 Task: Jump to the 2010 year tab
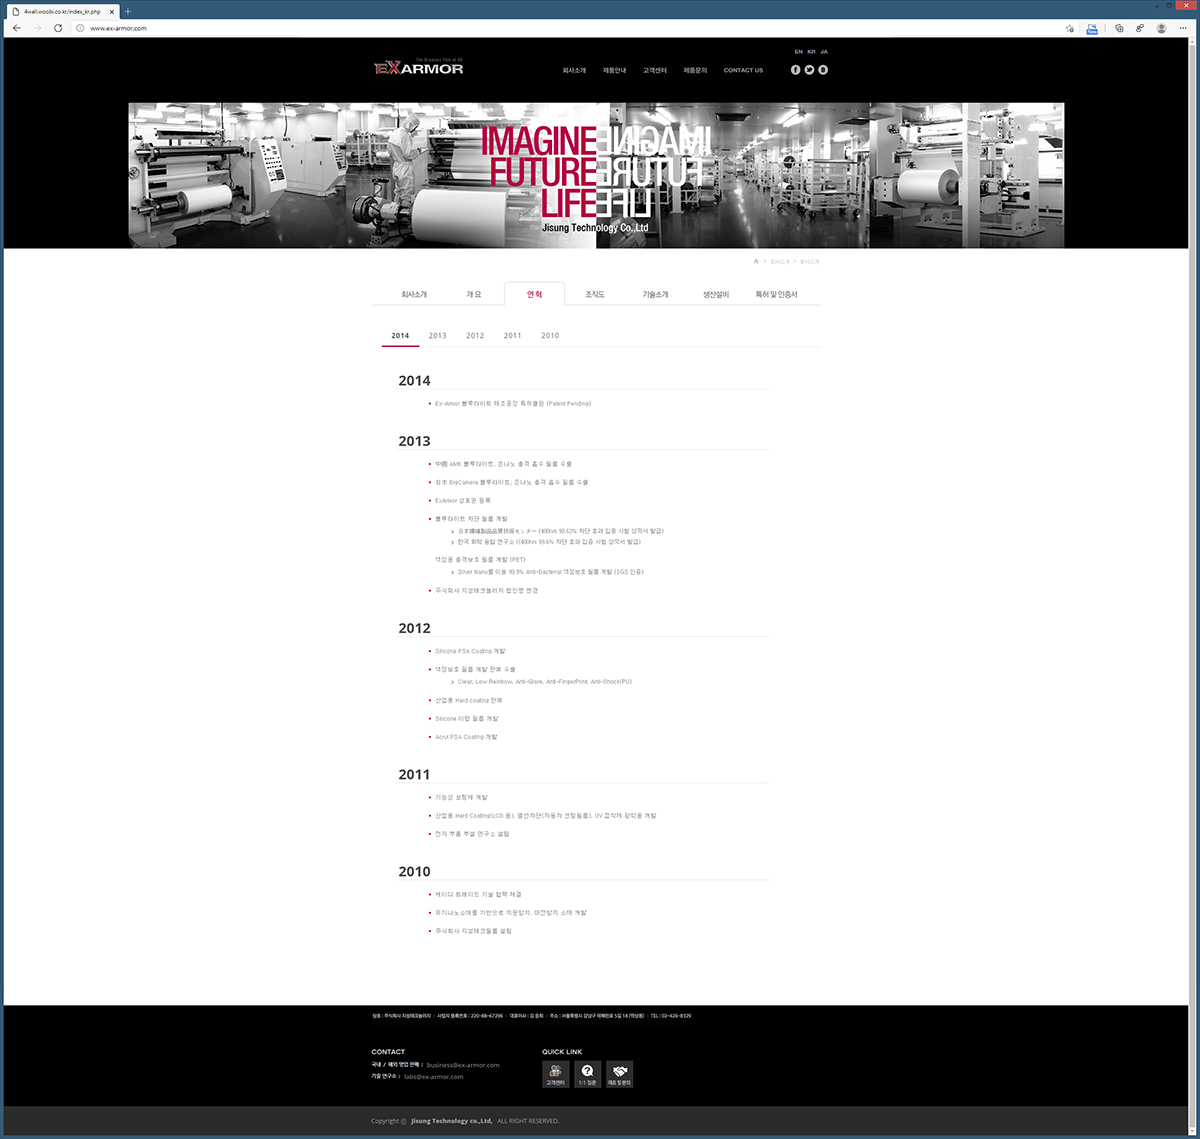[x=550, y=336]
